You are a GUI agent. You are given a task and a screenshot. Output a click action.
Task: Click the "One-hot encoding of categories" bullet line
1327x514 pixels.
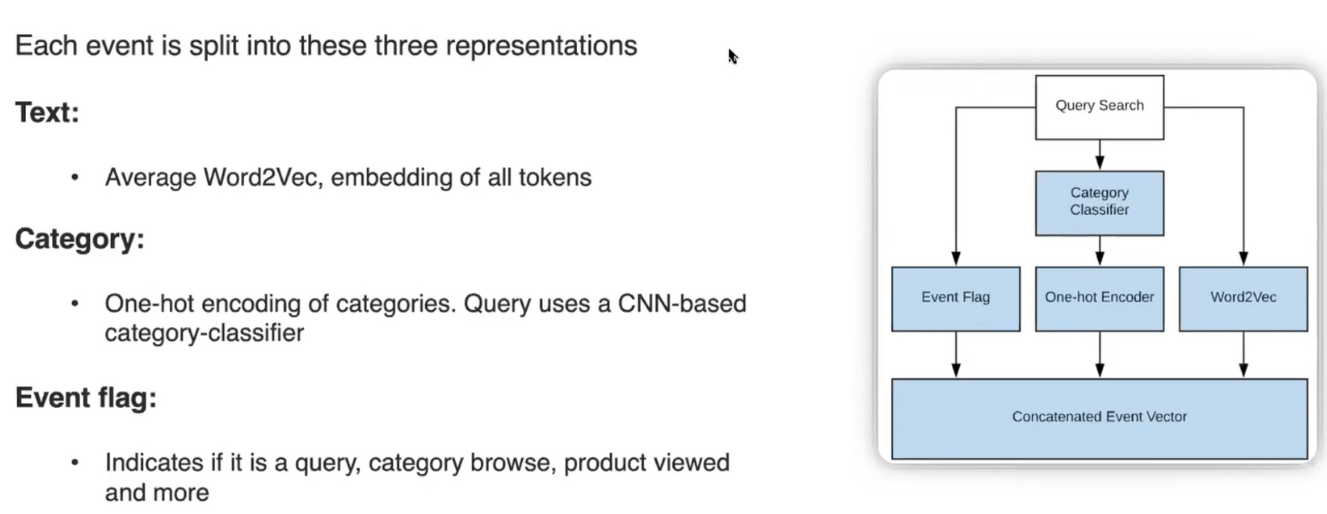click(425, 304)
